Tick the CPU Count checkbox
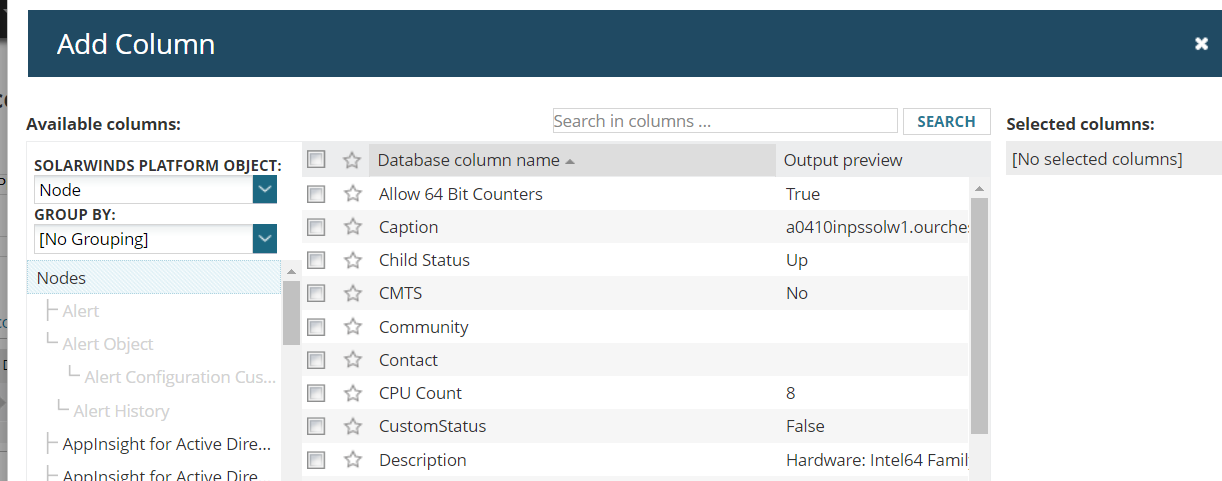Screen dimensions: 1222x481 click(x=316, y=393)
